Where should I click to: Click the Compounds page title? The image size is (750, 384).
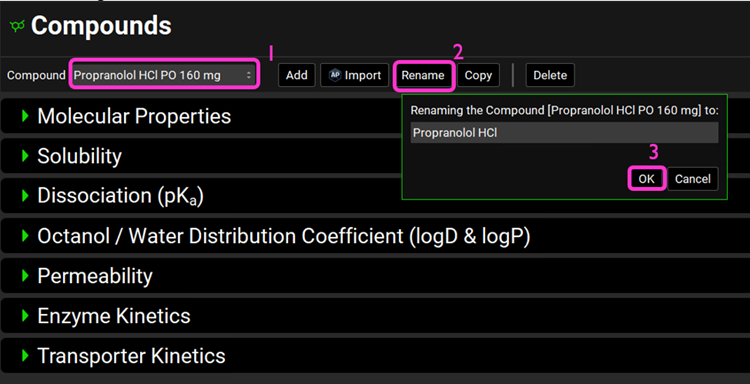click(101, 26)
